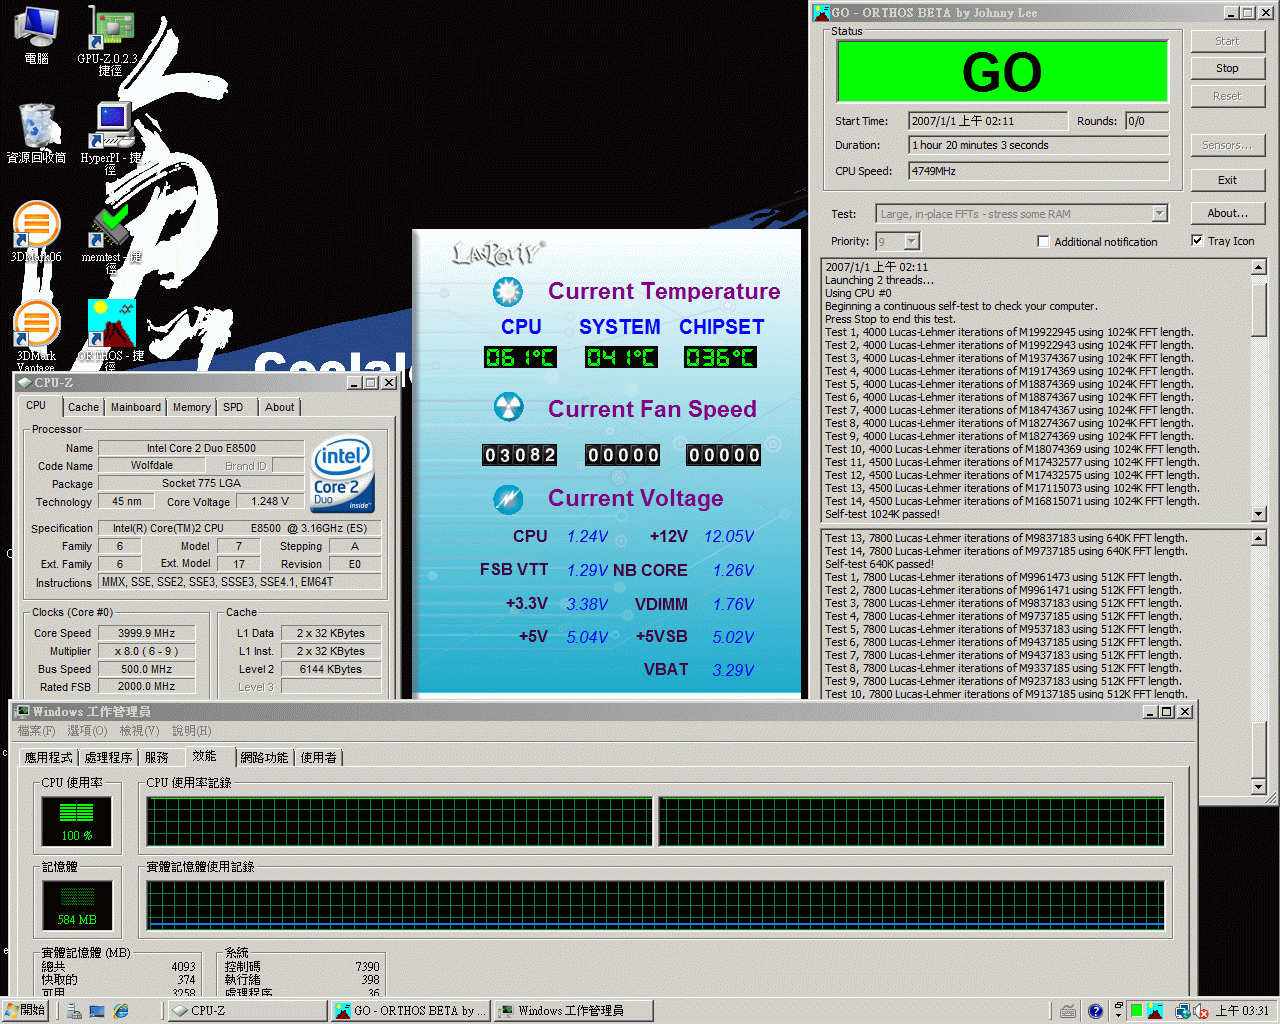This screenshot has height=1024, width=1280.
Task: Switch to the Cache tab in CPU-Z
Action: [x=83, y=407]
